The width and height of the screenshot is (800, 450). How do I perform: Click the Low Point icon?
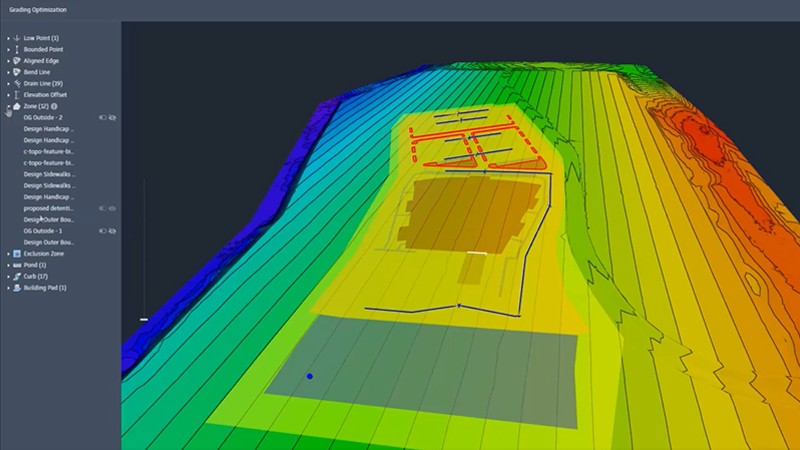17,38
